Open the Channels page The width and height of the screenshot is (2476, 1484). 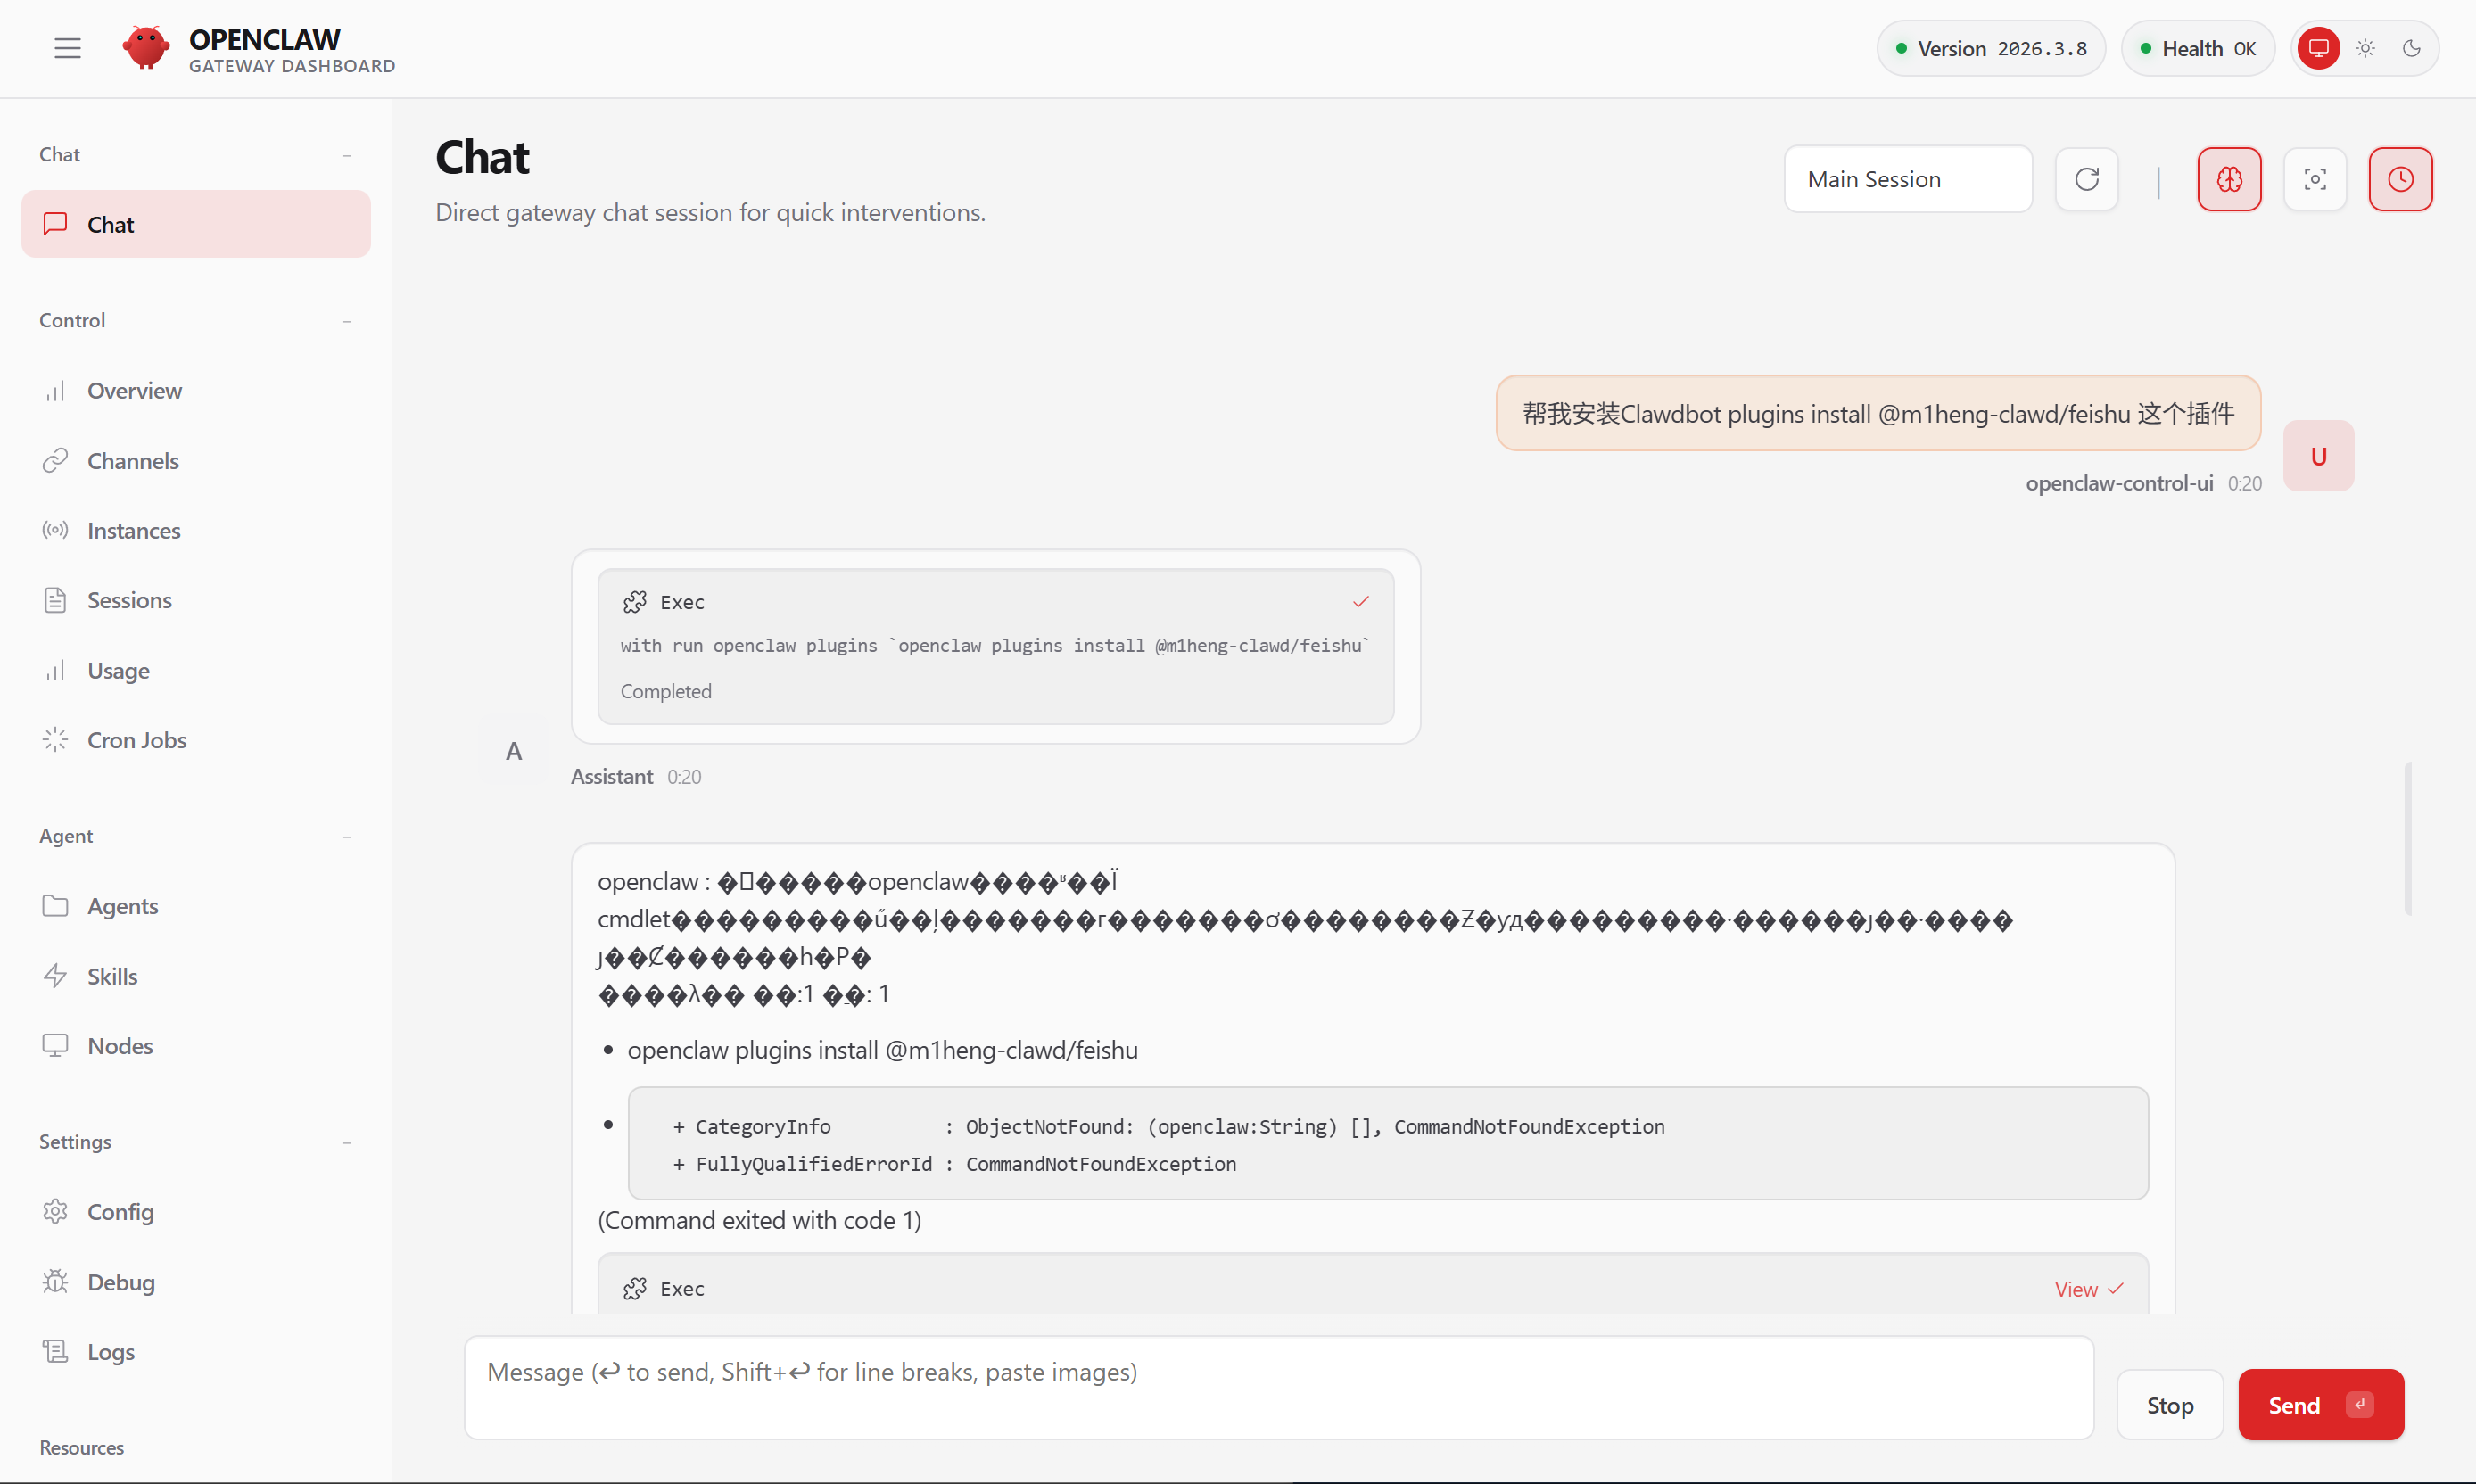133,461
